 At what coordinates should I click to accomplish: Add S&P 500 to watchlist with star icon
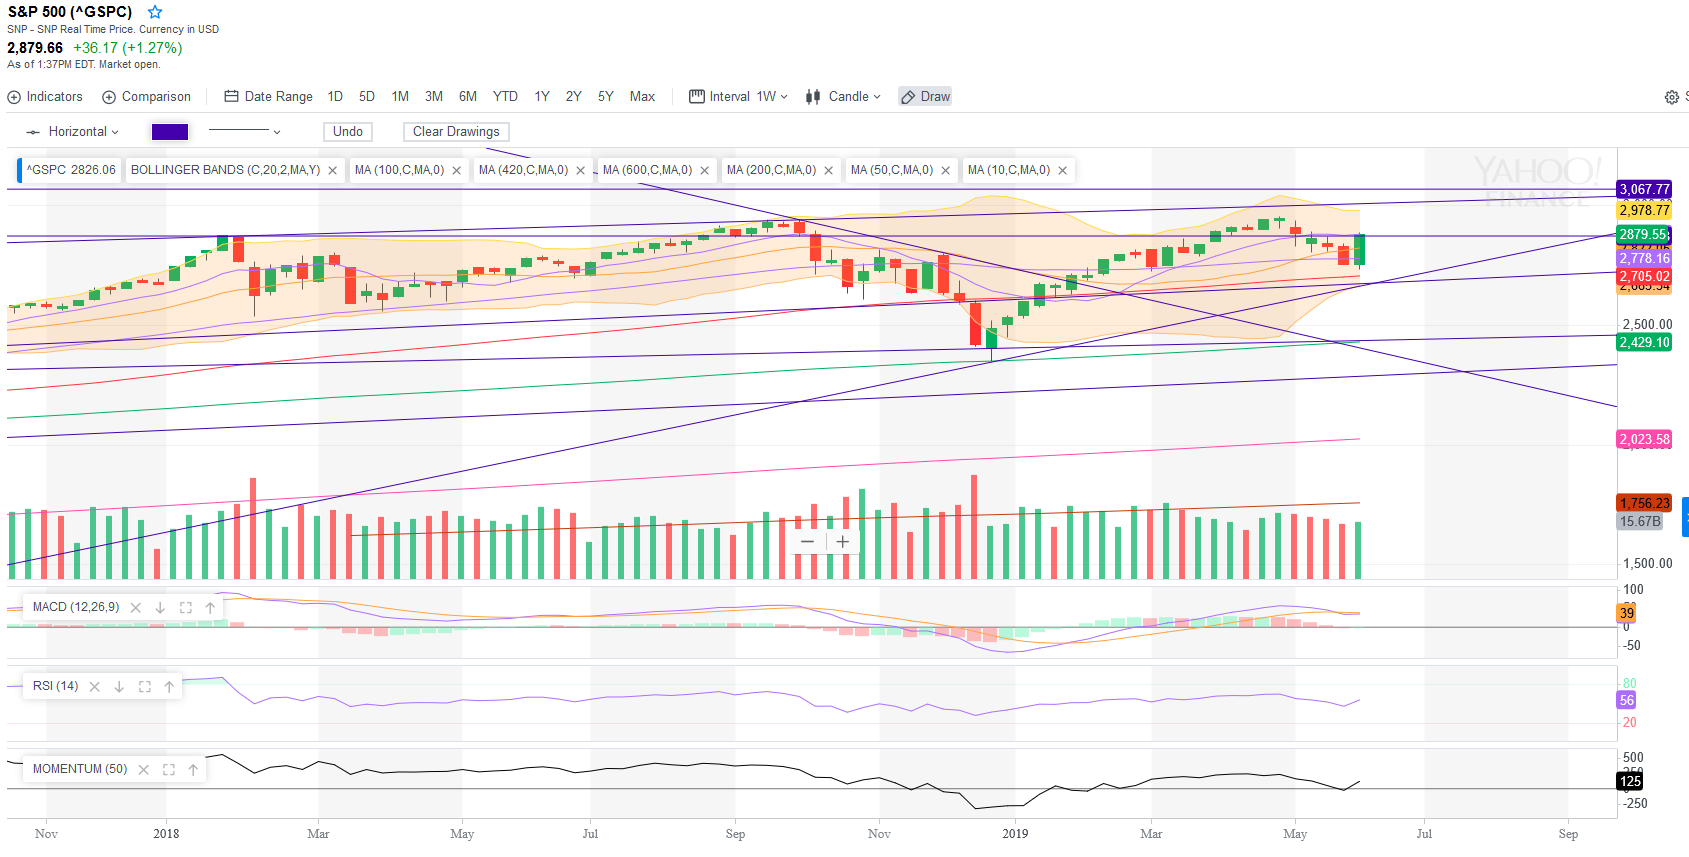click(155, 12)
